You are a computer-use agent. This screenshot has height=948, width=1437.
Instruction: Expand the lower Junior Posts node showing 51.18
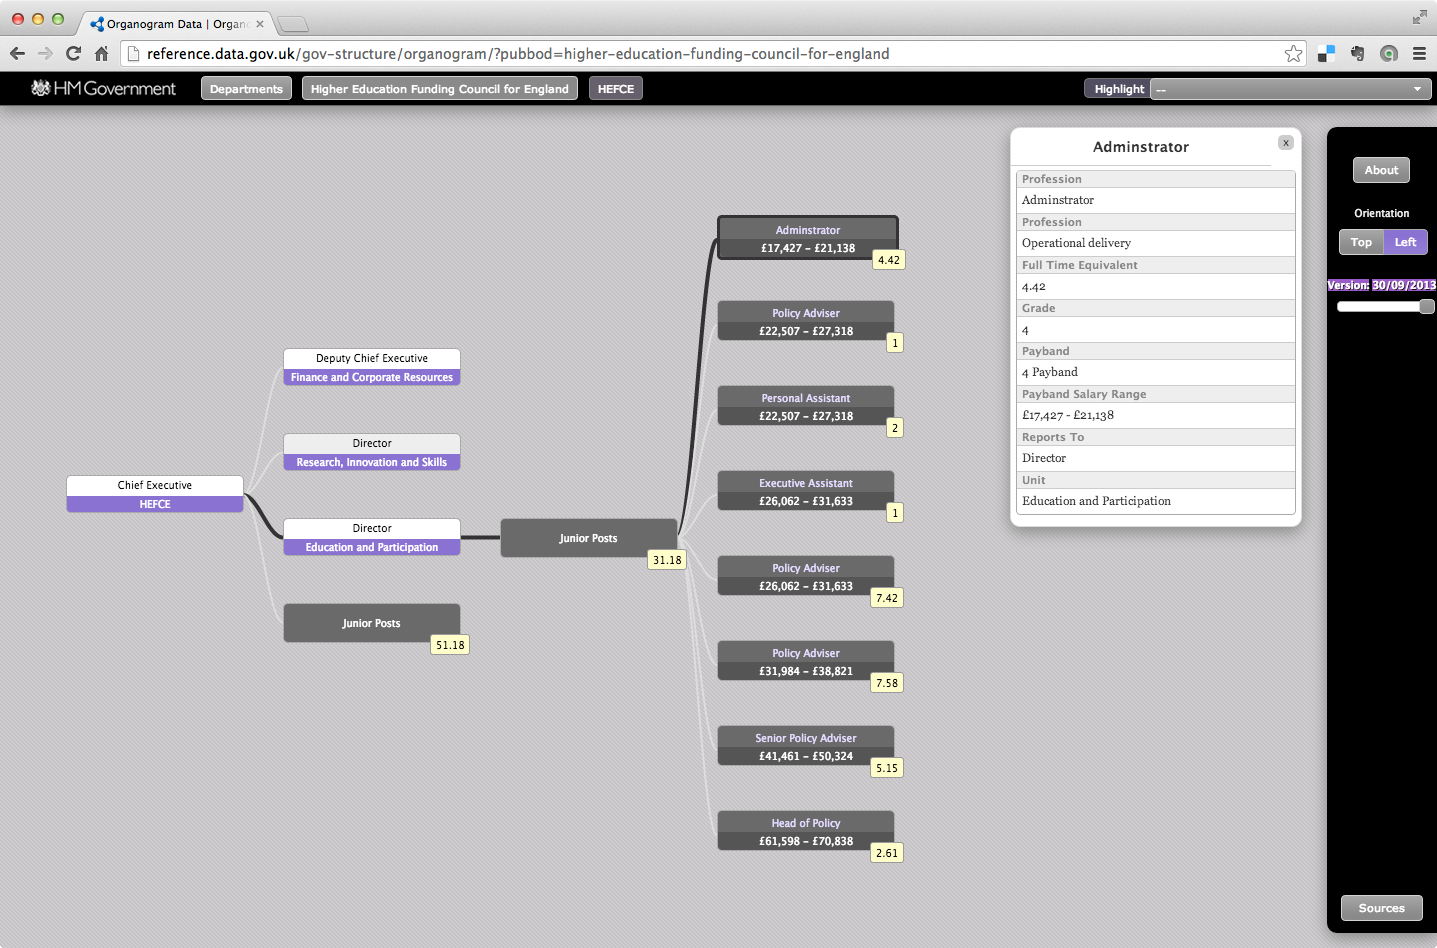[372, 623]
